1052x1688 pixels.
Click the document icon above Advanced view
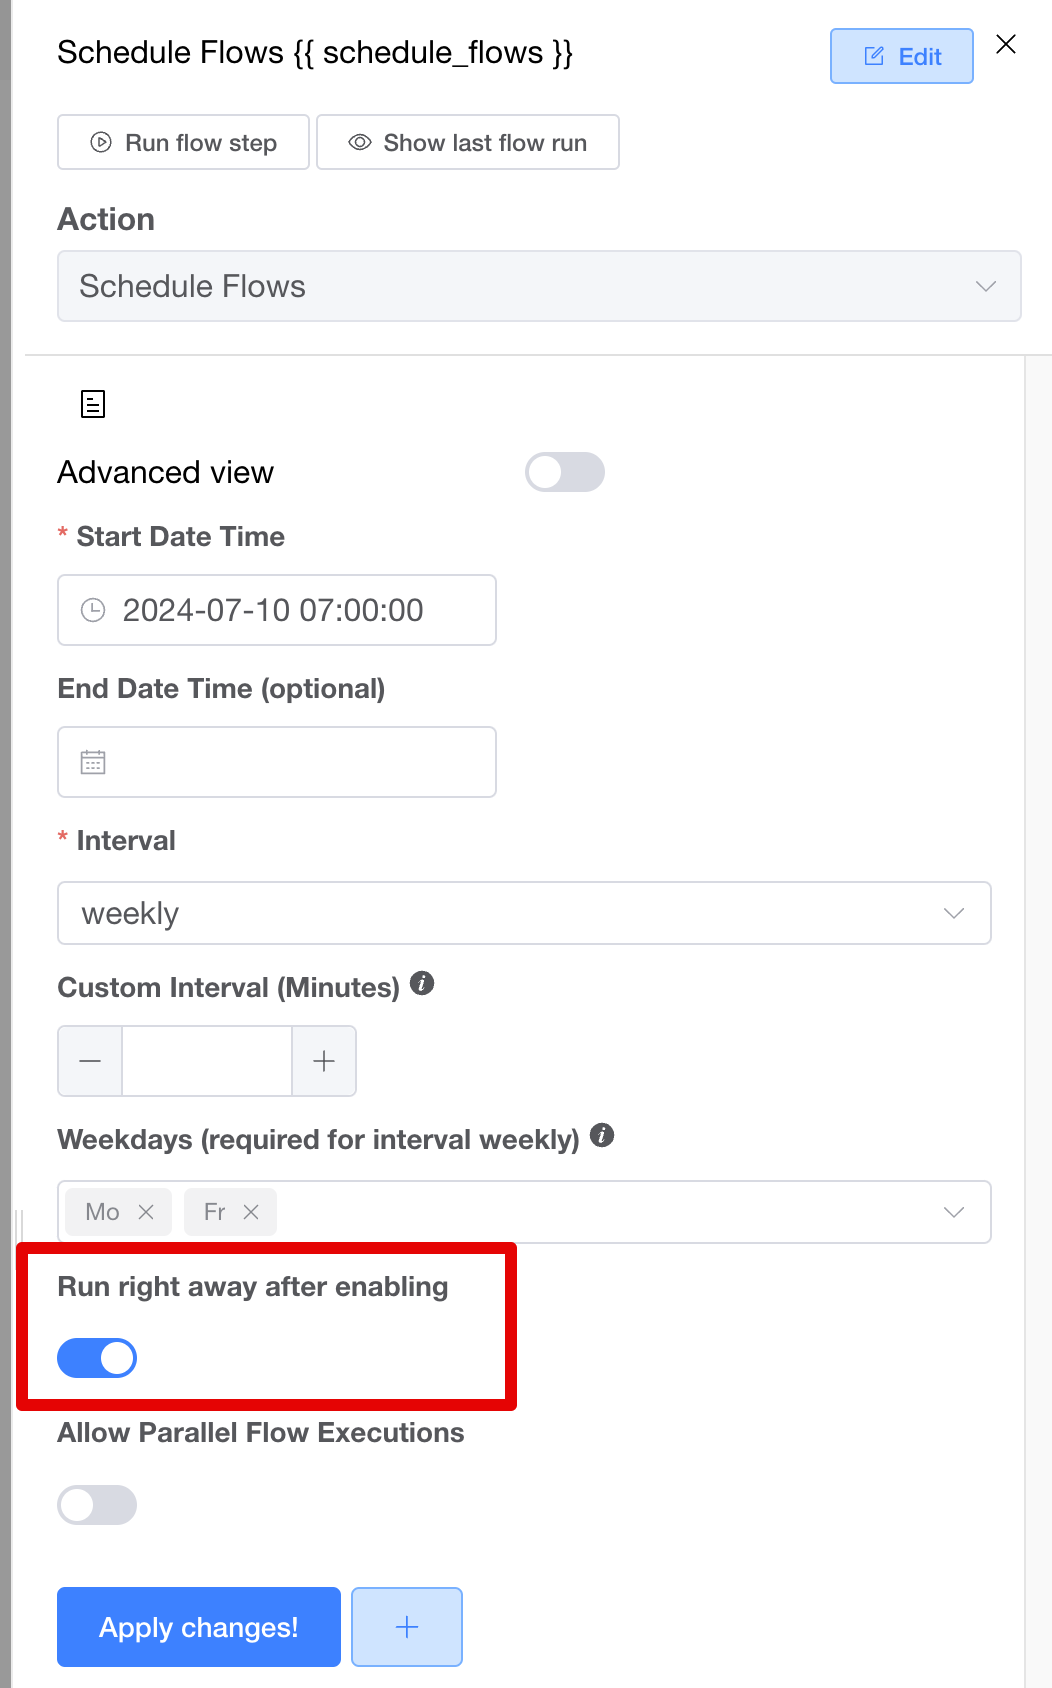pyautogui.click(x=93, y=404)
